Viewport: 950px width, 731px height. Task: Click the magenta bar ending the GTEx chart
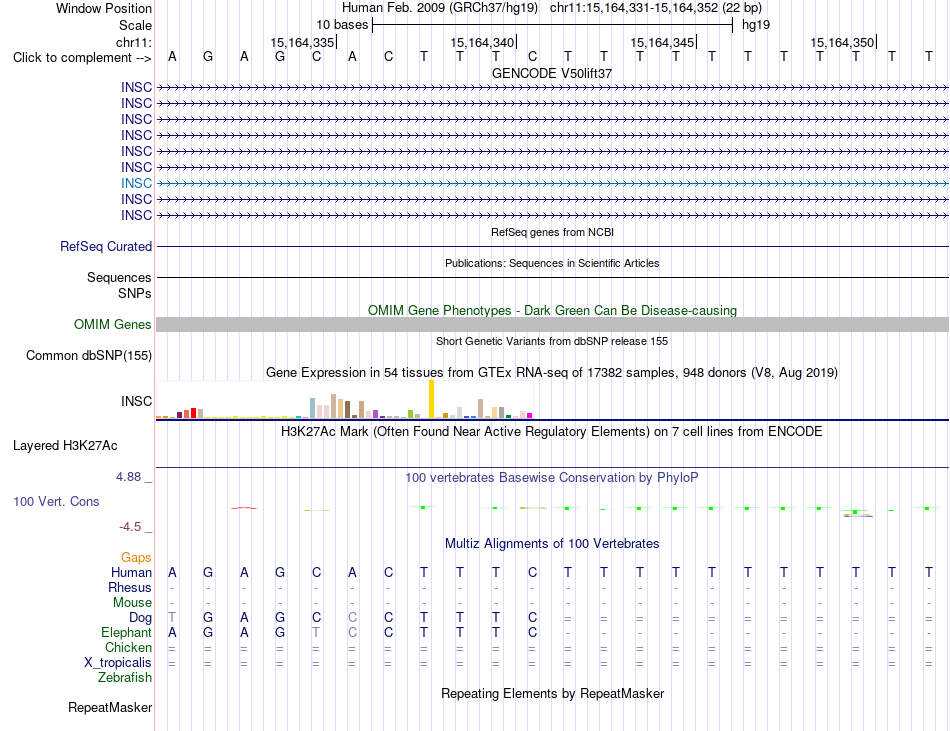530,415
